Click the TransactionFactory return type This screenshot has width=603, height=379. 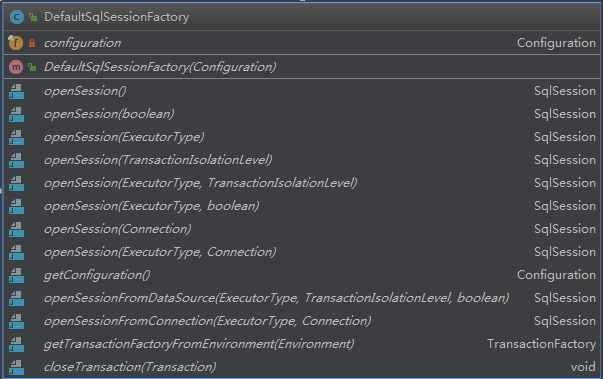click(541, 344)
